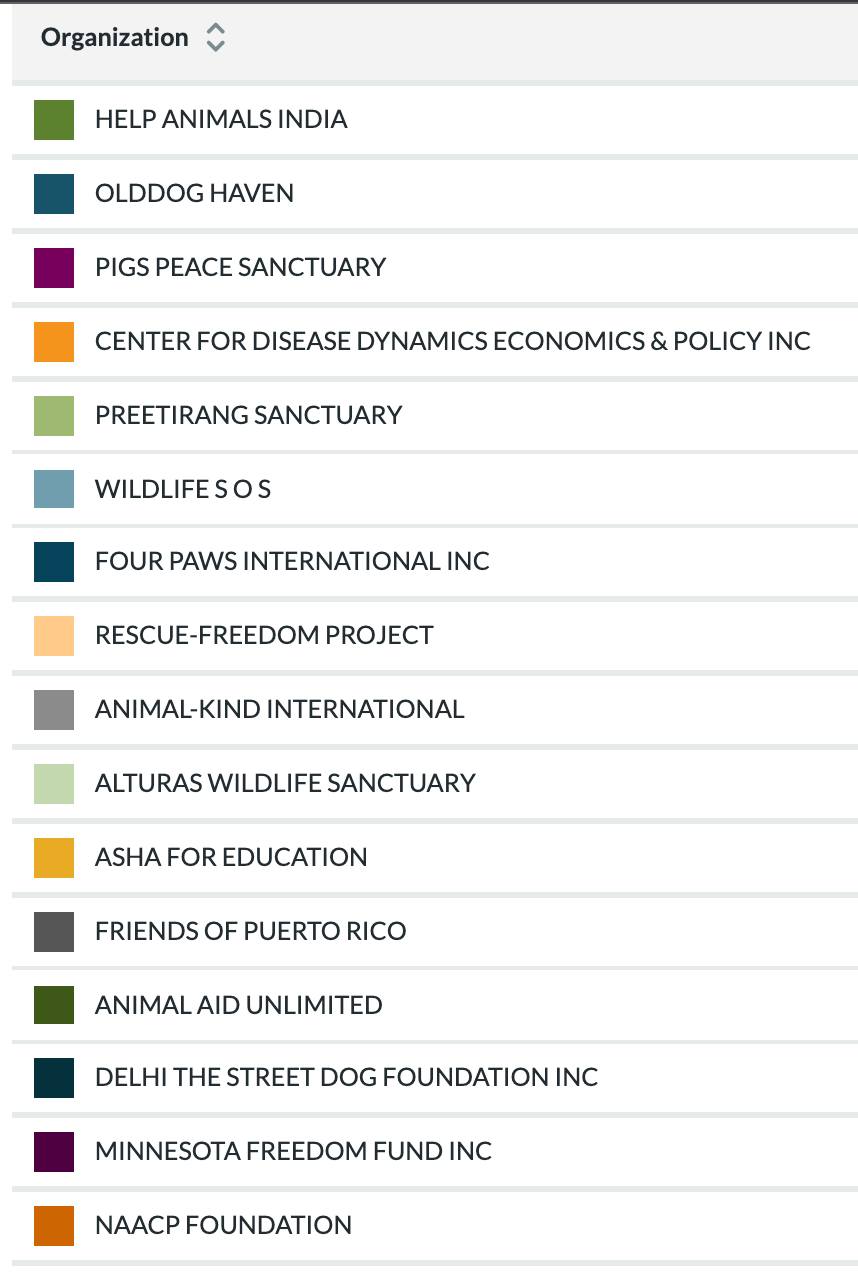858x1276 pixels.
Task: Select the dark gray Friends of Puerto Rico swatch
Action: click(x=54, y=931)
